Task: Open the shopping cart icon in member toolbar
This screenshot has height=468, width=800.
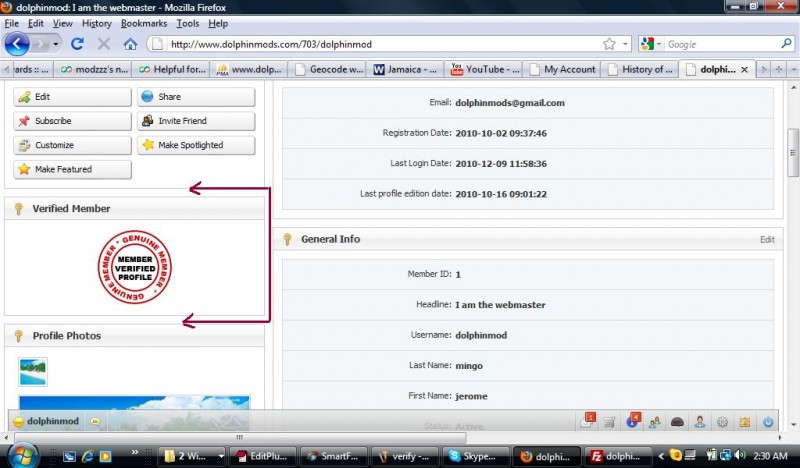Action: (x=609, y=422)
